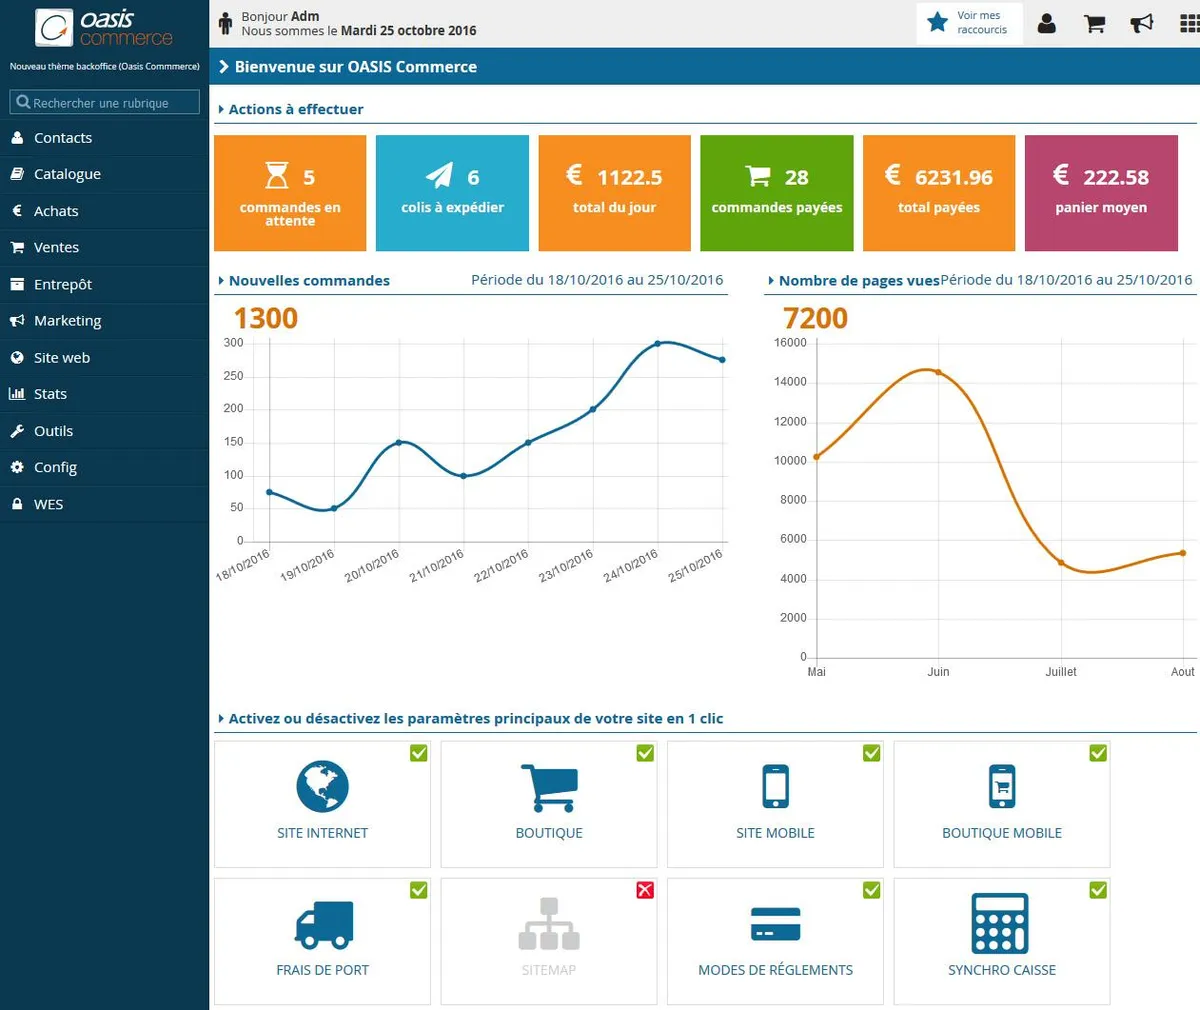This screenshot has height=1010, width=1200.
Task: Collapse the Actions à effectuer section arrow
Action: (221, 109)
